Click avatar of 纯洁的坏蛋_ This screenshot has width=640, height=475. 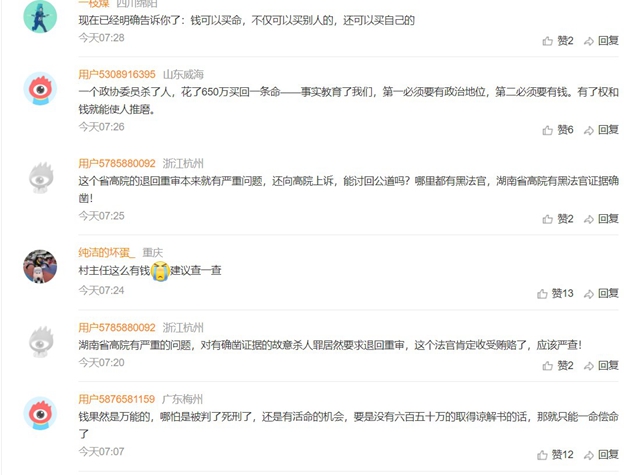coord(40,266)
